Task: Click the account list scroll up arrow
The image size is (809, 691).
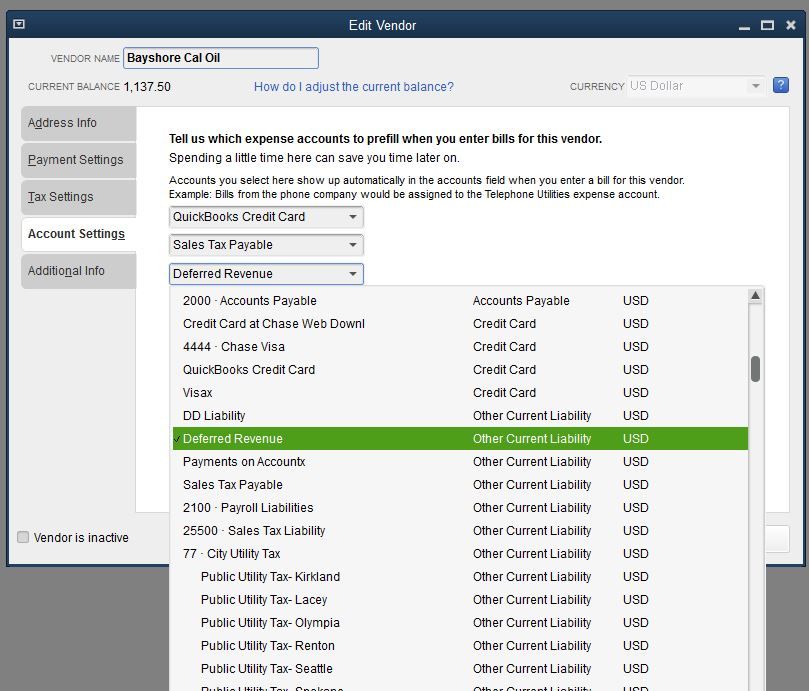Action: click(755, 296)
